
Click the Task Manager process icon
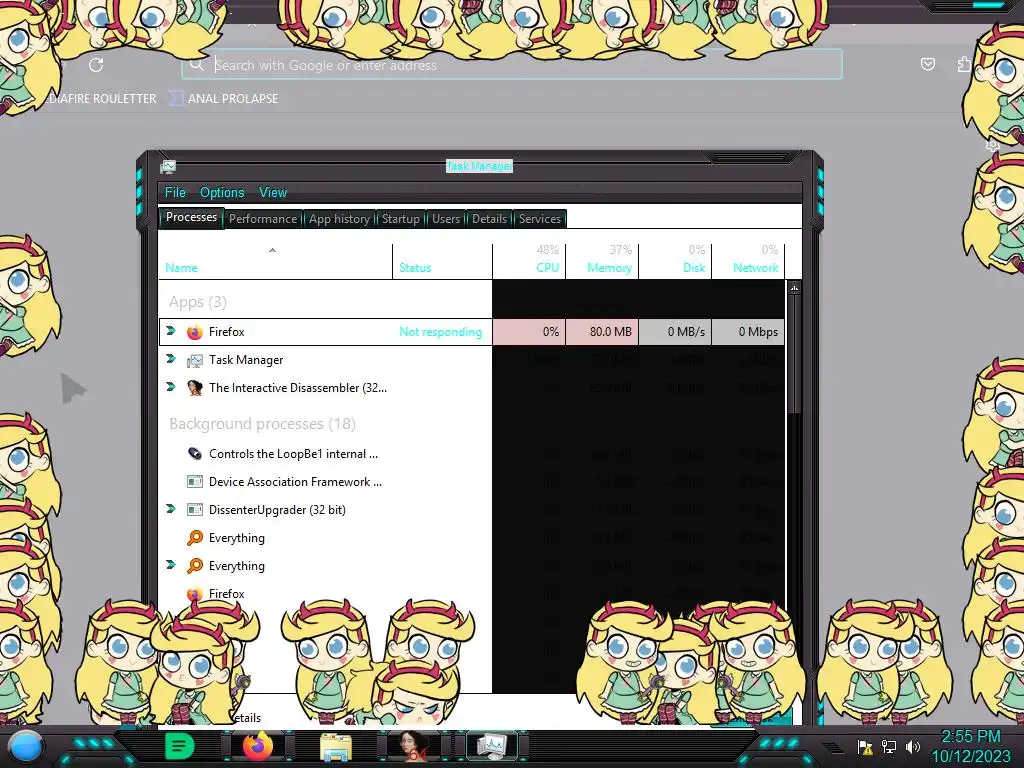[x=194, y=360]
